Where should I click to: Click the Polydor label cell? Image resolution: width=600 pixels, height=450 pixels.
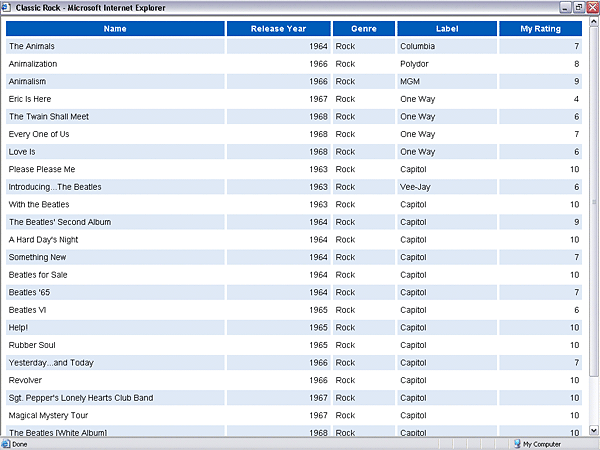coord(414,64)
